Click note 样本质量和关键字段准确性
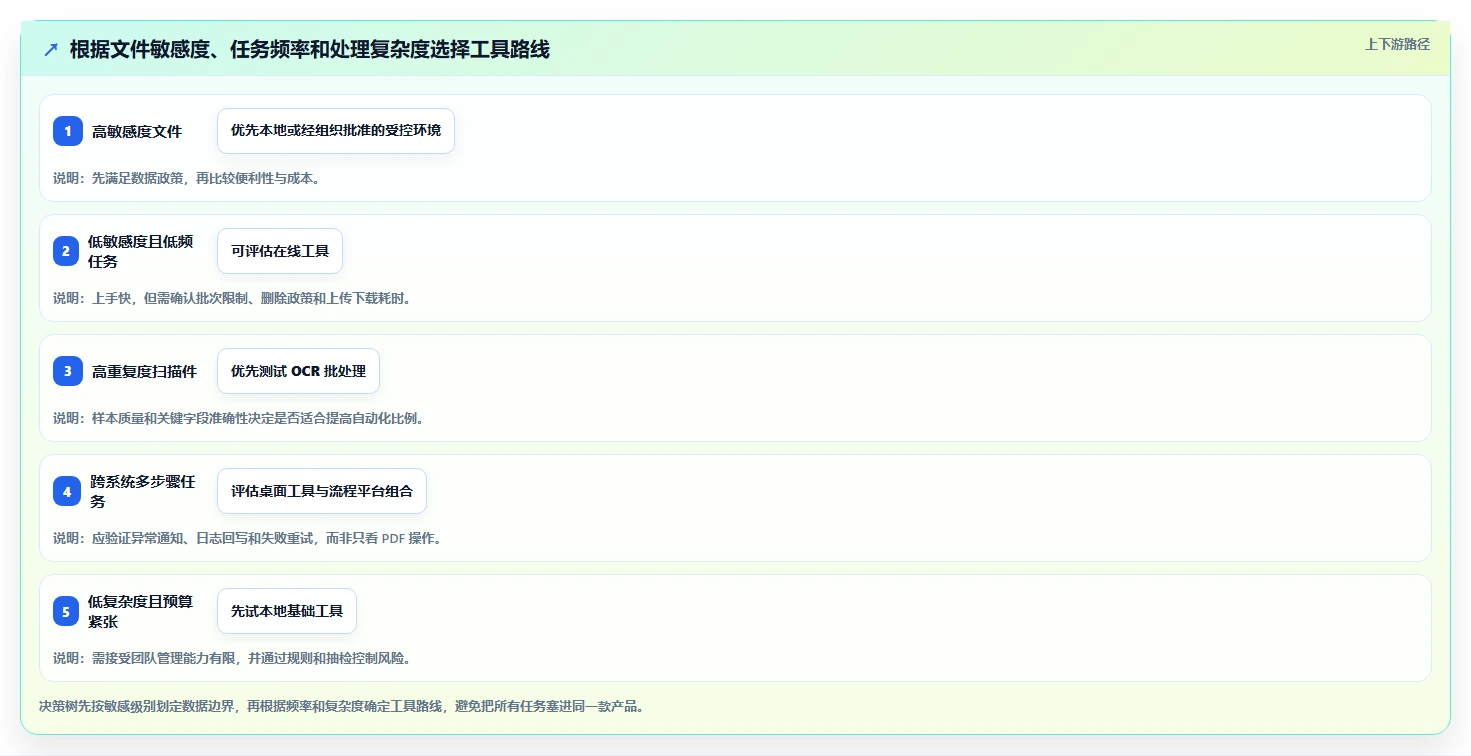This screenshot has height=756, width=1471. 239,418
